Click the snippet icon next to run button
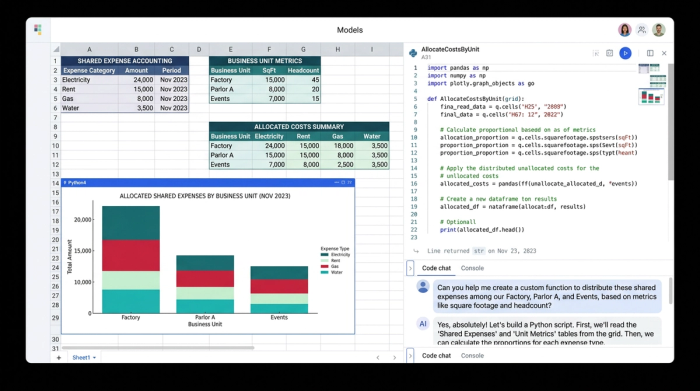Screen dimensions: 700x391 point(609,53)
